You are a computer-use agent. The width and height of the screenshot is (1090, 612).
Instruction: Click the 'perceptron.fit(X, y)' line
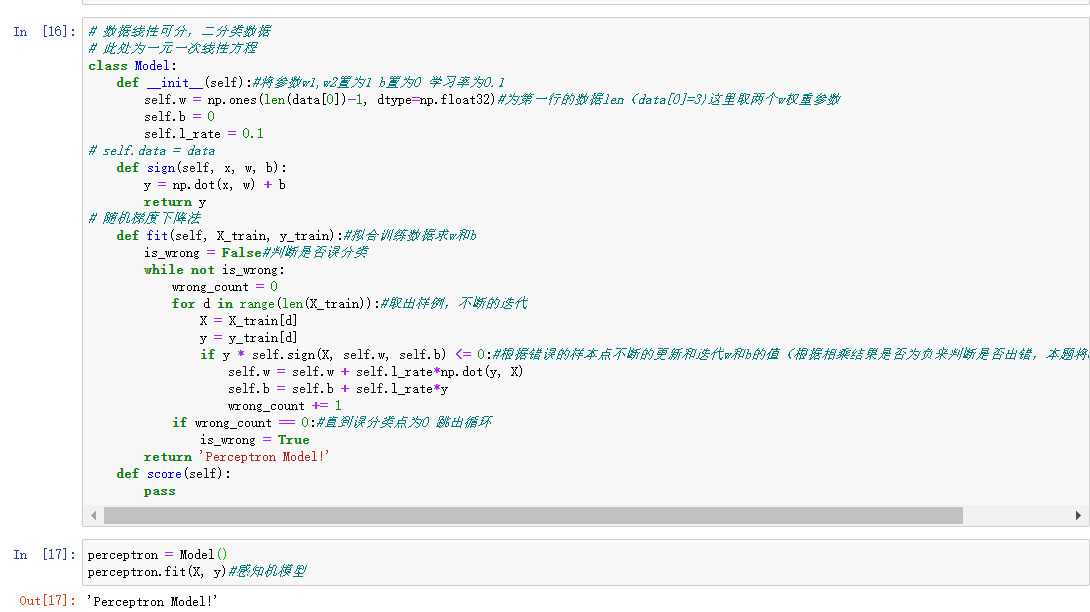tap(197, 572)
